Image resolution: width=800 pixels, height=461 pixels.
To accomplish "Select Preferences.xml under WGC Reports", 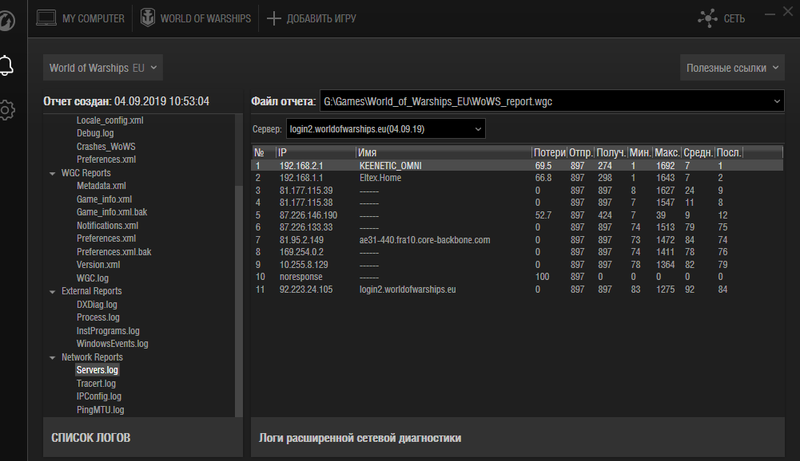I will pyautogui.click(x=106, y=238).
